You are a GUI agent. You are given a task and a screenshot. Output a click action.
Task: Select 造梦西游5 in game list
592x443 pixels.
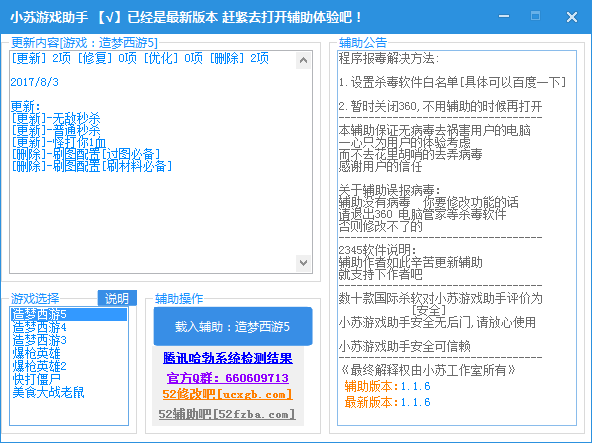tap(68, 314)
